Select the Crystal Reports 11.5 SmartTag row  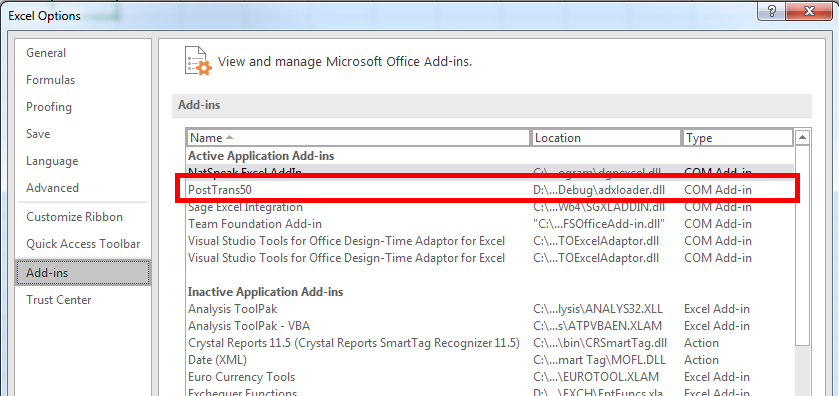point(490,343)
